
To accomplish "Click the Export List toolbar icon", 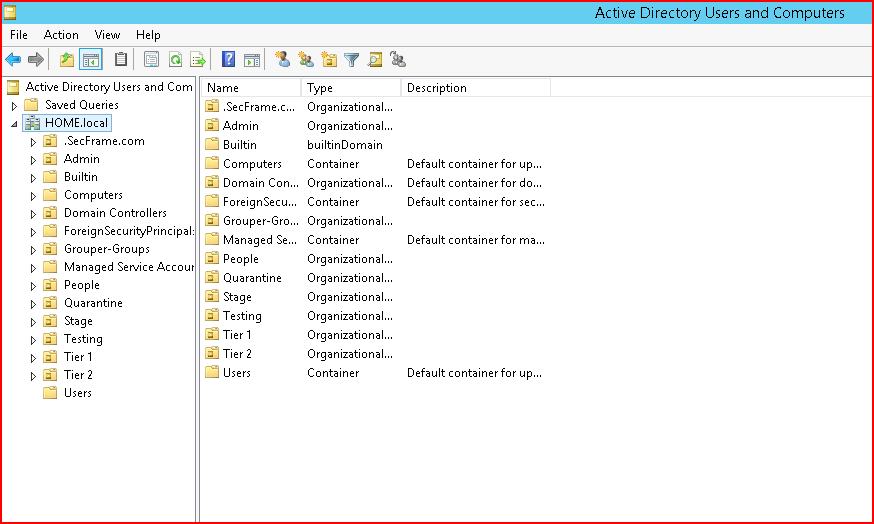I will pos(198,59).
